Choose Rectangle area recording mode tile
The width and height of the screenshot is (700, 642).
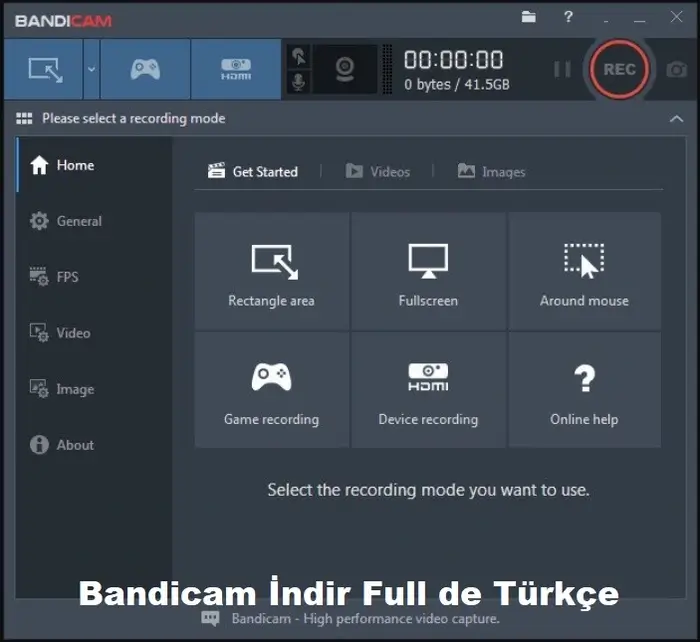click(x=271, y=271)
